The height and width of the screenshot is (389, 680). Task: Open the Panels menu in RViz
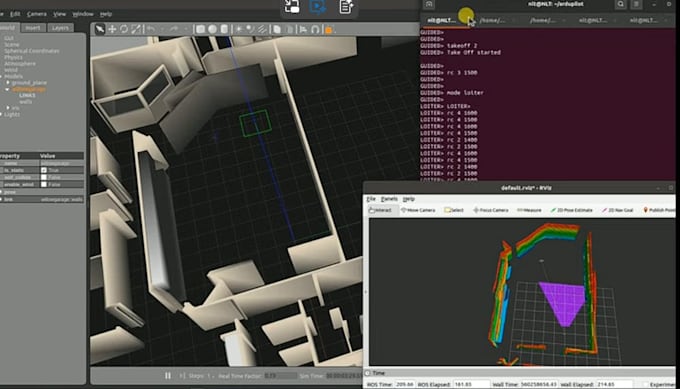click(x=389, y=199)
